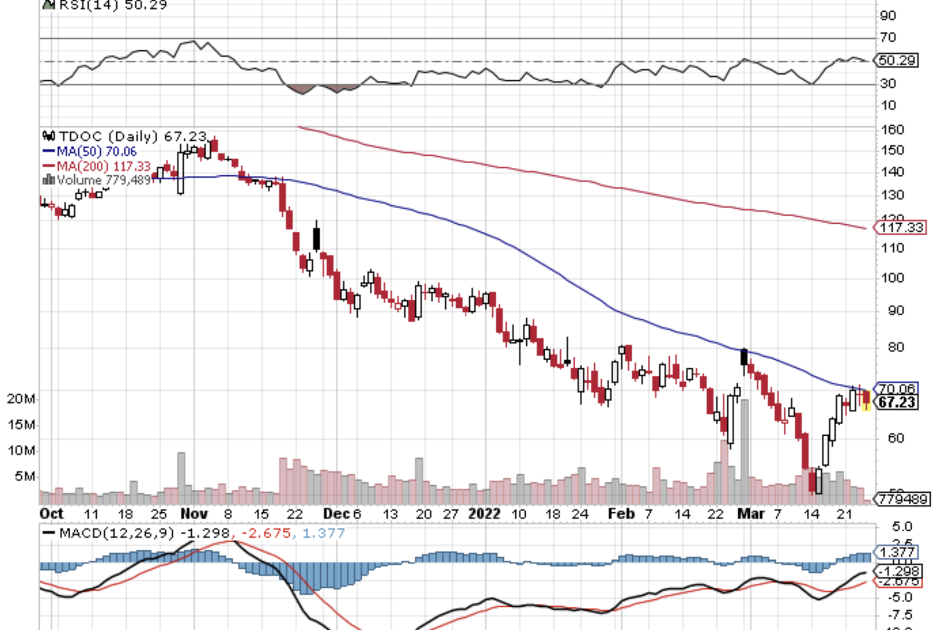Click the 1.377 MACD histogram value tag
This screenshot has width=936, height=630.
(x=895, y=552)
